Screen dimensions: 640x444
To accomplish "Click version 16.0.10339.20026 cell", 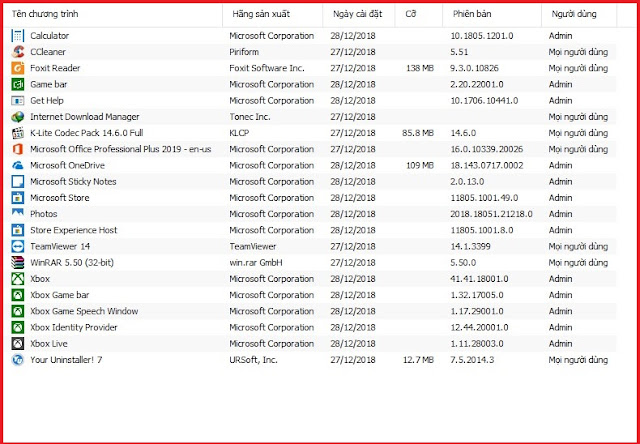I will click(487, 149).
